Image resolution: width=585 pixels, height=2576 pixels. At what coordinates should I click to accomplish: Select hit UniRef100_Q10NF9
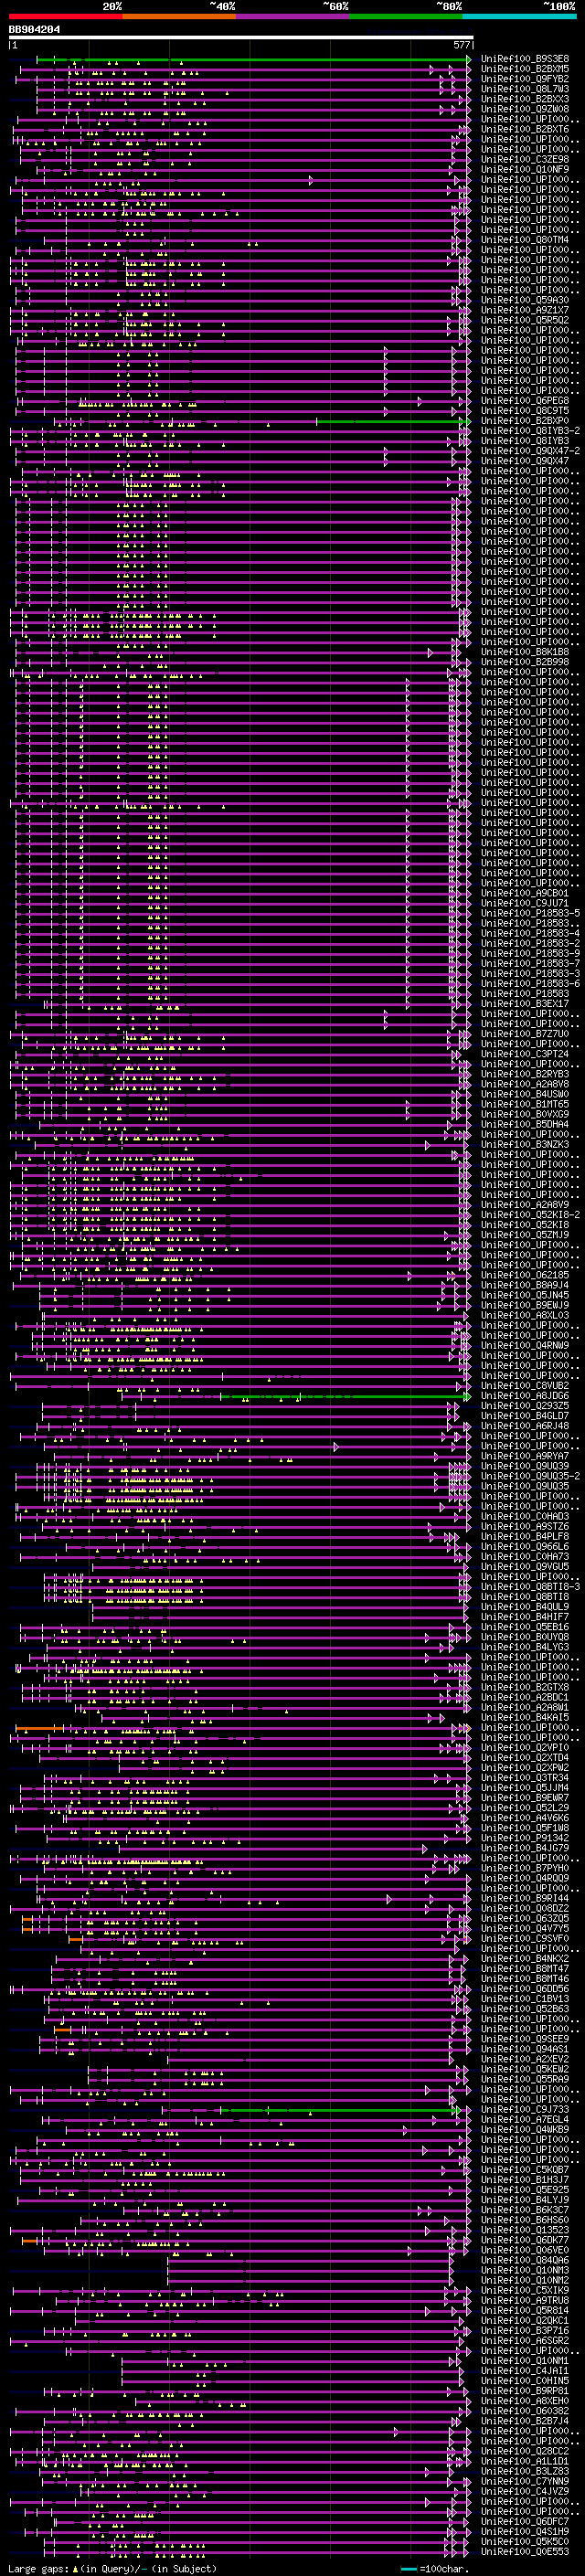click(525, 169)
